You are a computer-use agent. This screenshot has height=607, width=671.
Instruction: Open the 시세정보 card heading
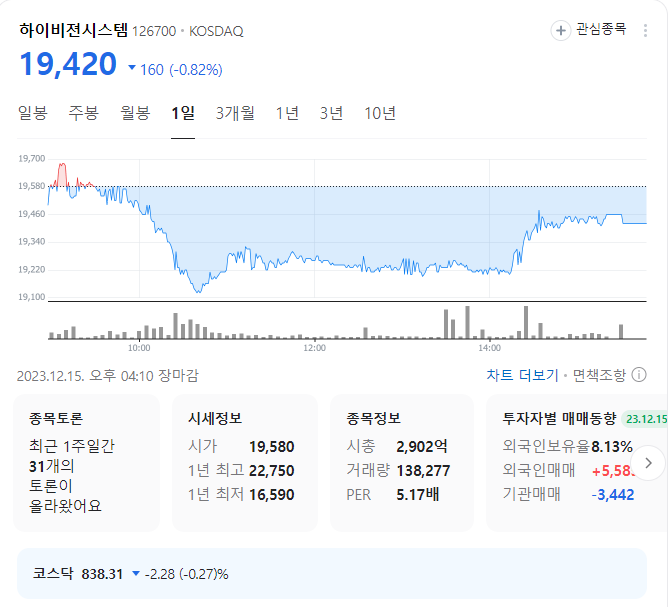[x=215, y=418]
